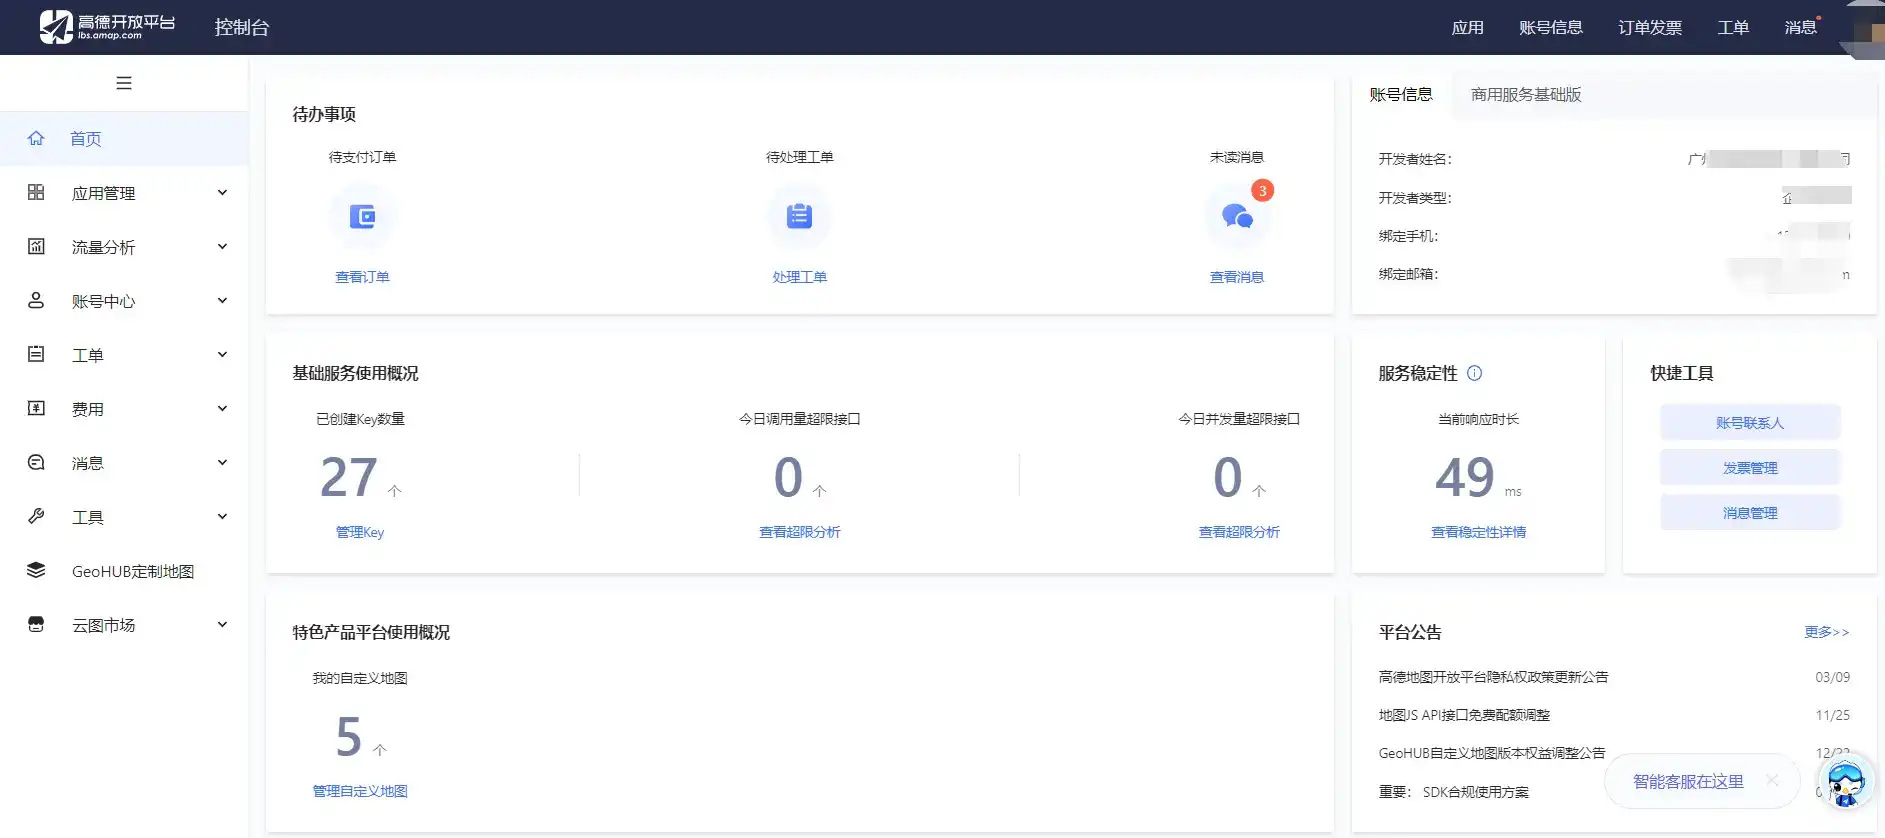
Task: Open 管理自定义地图 link
Action: click(360, 791)
